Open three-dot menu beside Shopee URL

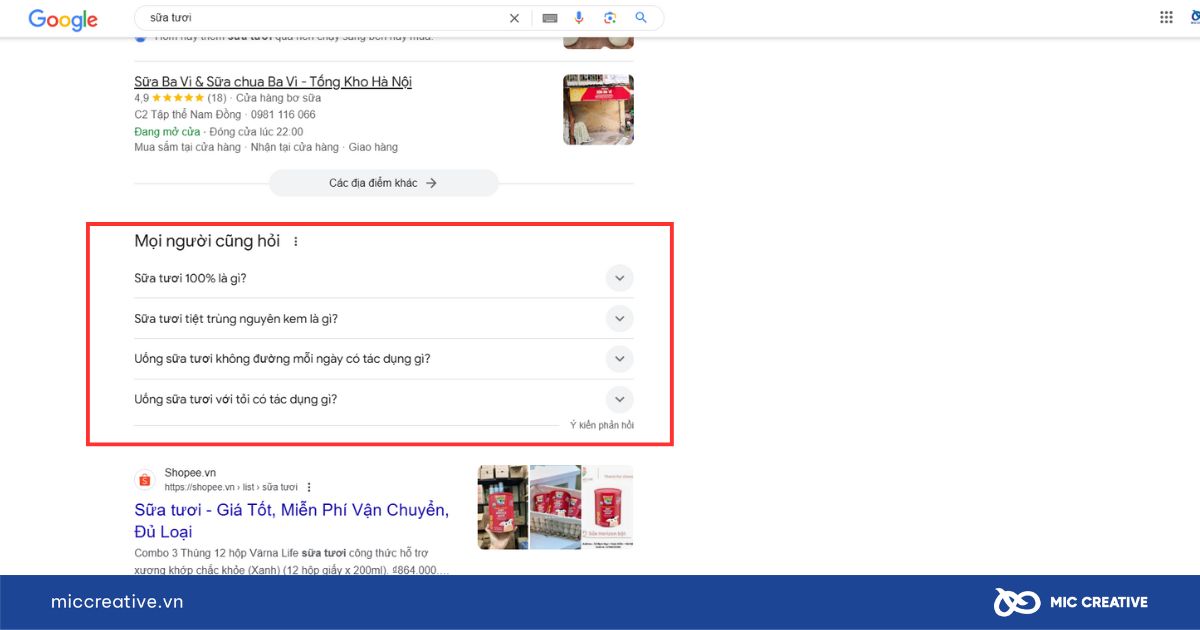pos(309,487)
